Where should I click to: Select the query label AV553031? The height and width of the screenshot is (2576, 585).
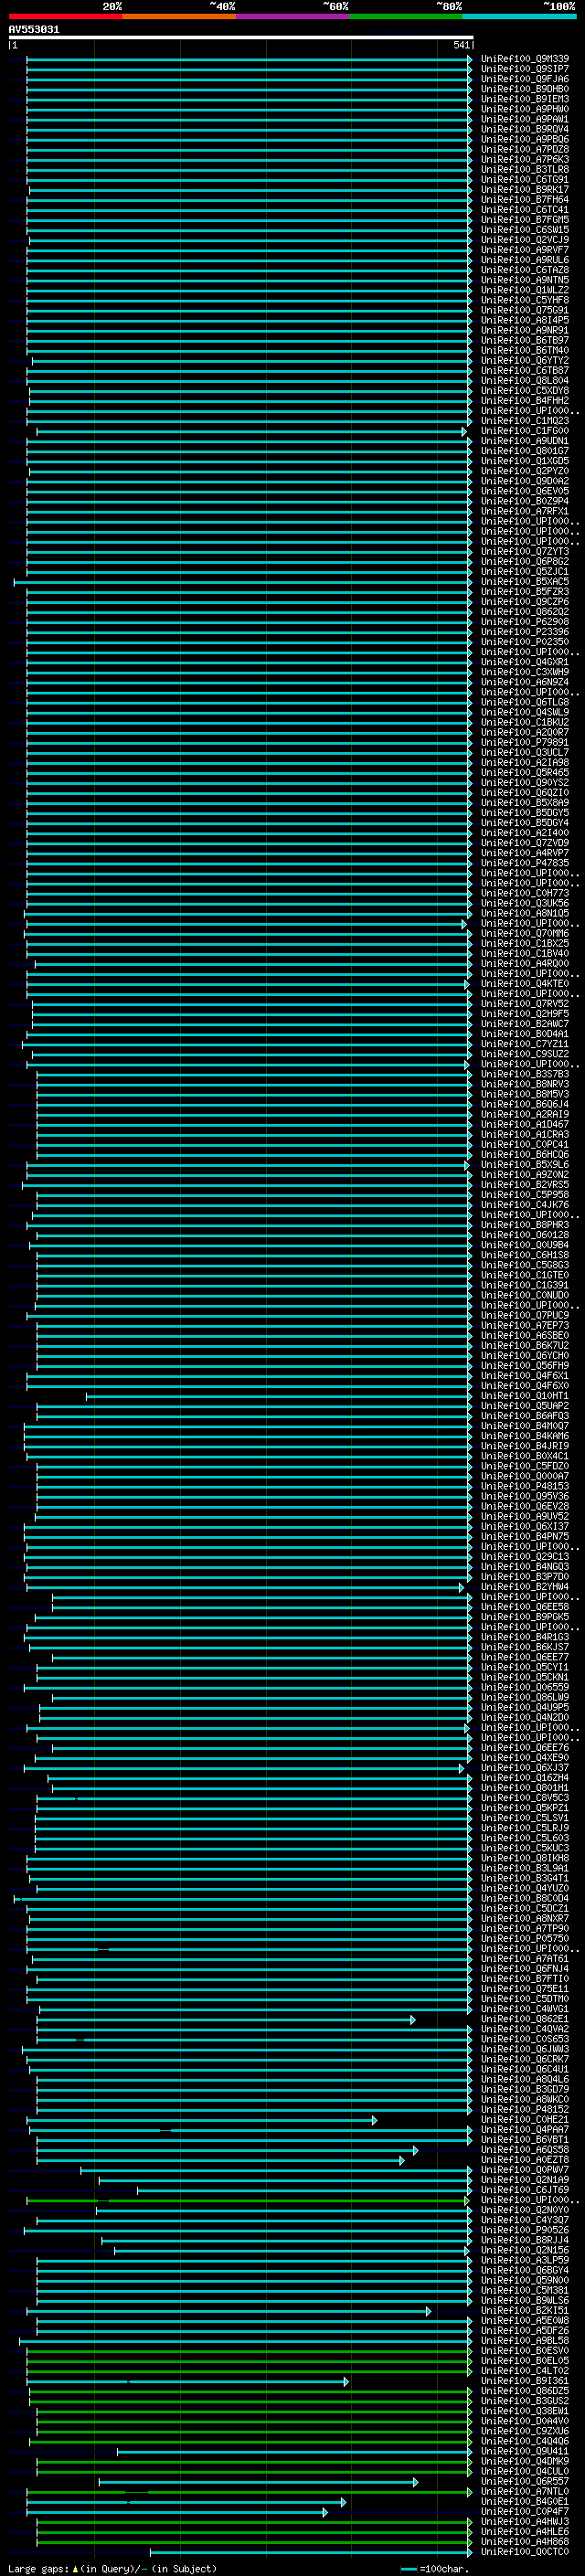click(34, 30)
